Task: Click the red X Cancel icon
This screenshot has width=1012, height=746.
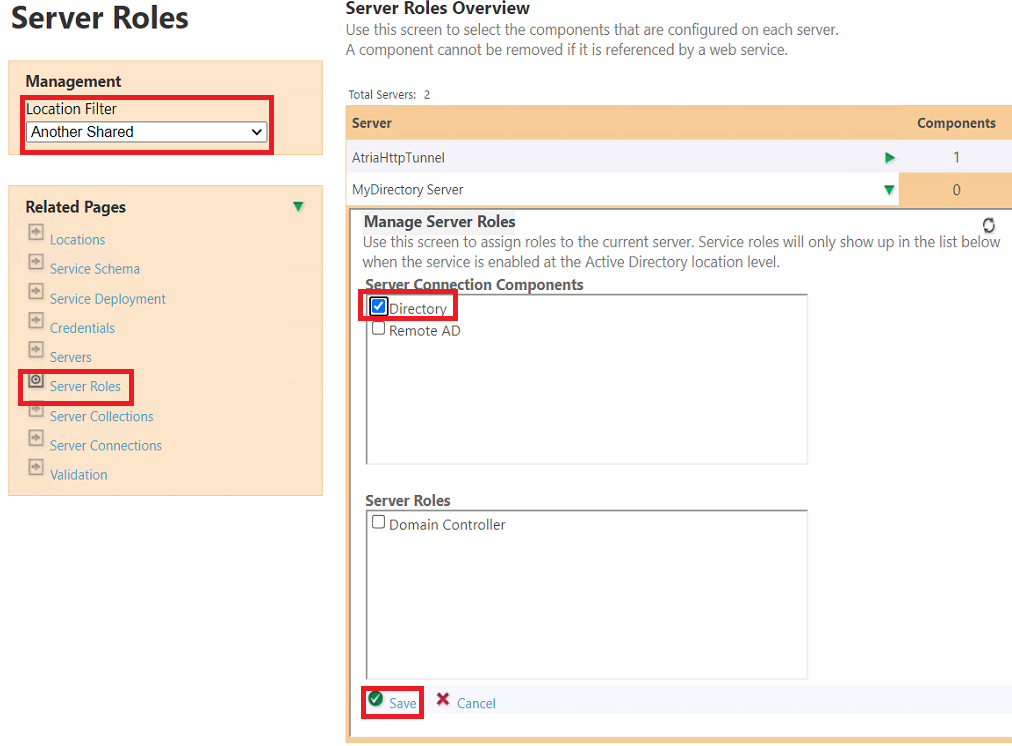Action: point(443,700)
